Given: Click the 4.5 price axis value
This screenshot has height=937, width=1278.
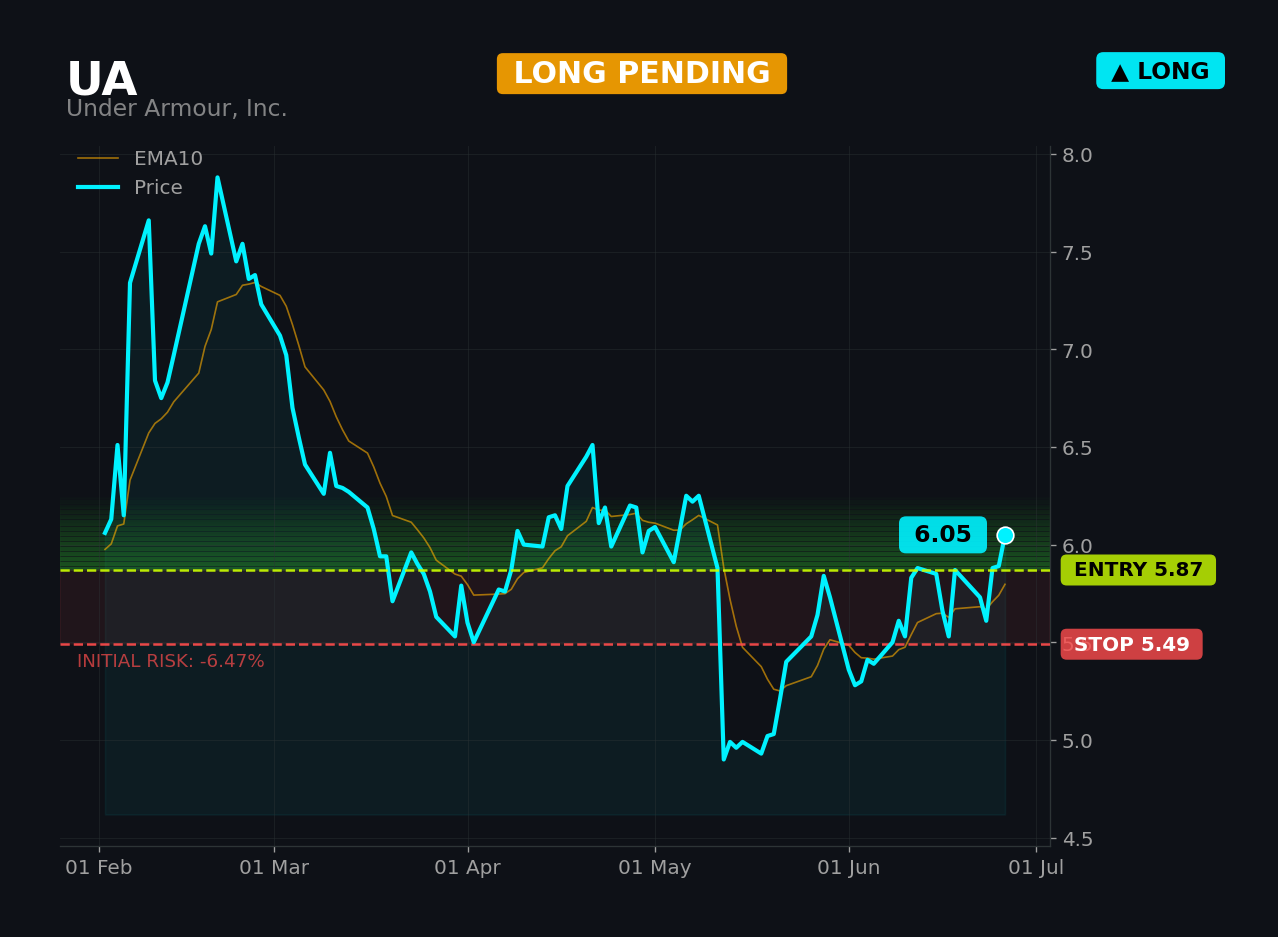Looking at the screenshot, I should pos(1077,839).
